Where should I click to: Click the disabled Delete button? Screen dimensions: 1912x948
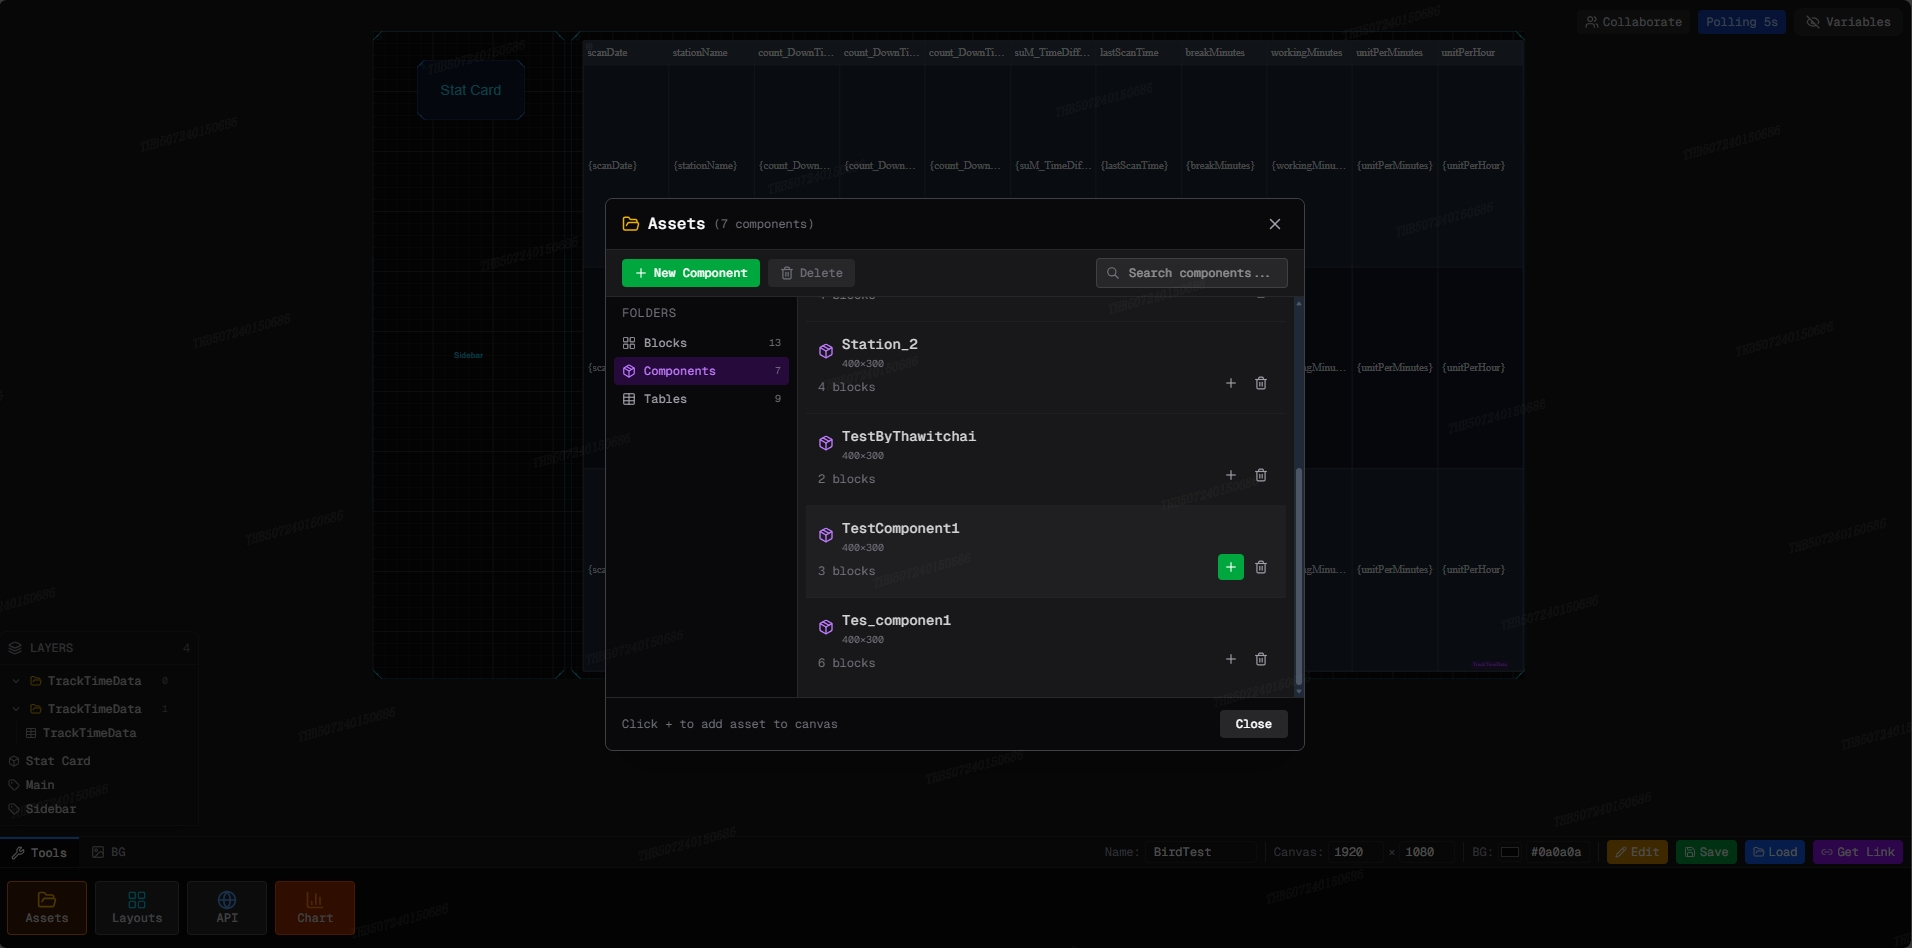pos(811,273)
